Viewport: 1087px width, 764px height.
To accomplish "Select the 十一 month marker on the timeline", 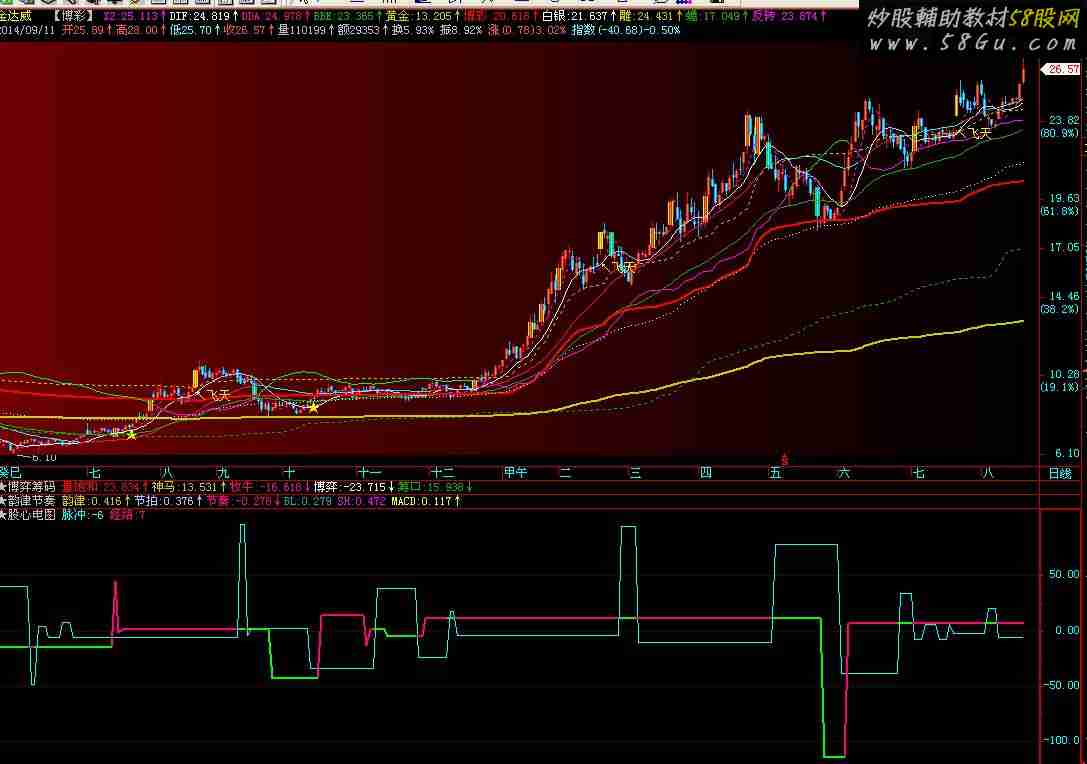I will pos(369,473).
